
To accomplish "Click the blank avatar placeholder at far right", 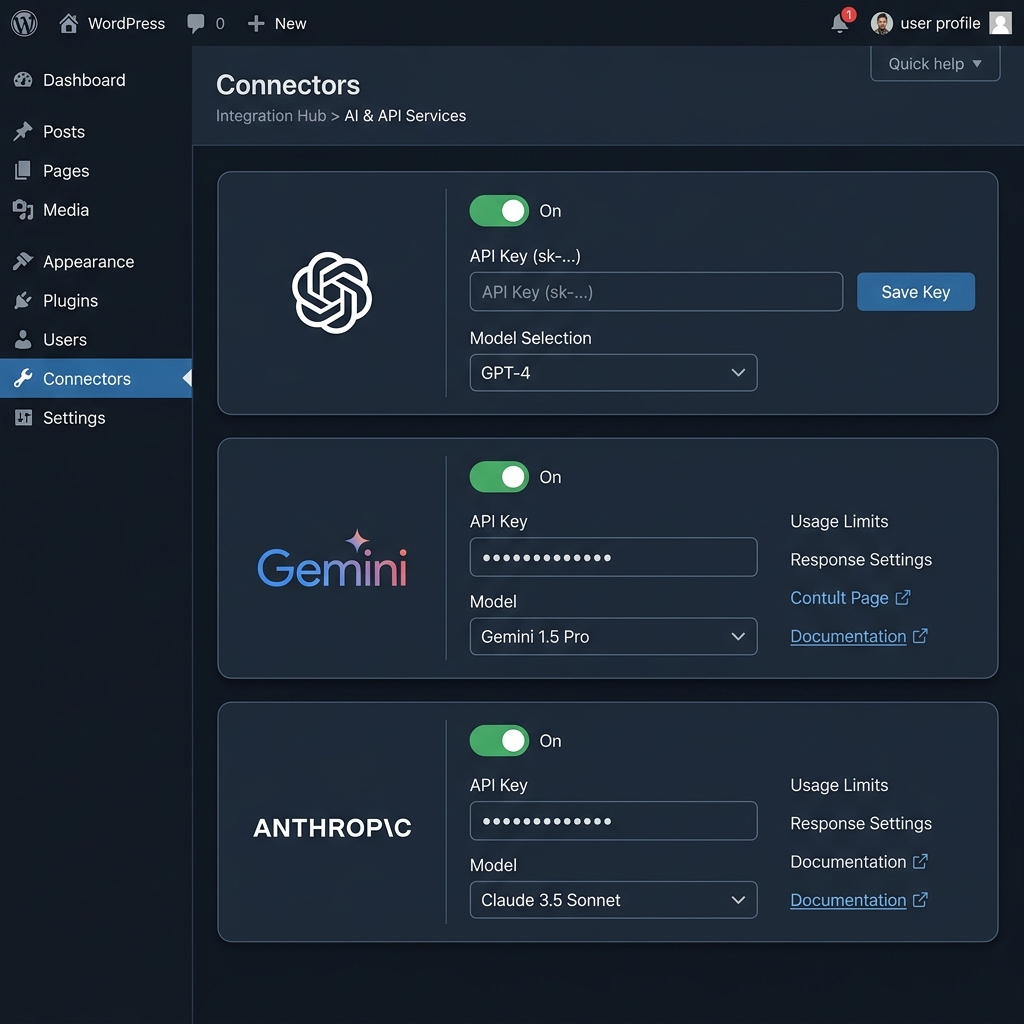I will point(1000,23).
